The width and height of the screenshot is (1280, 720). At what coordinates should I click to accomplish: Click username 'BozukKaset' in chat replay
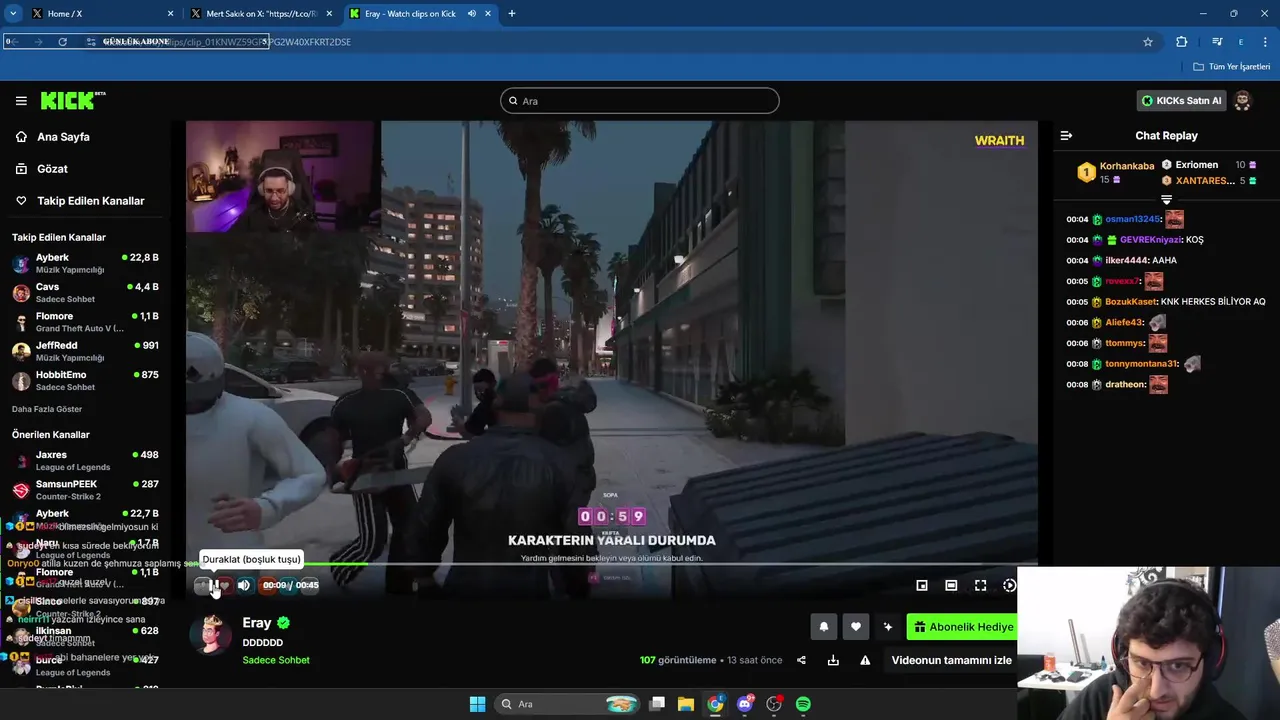coord(1130,302)
